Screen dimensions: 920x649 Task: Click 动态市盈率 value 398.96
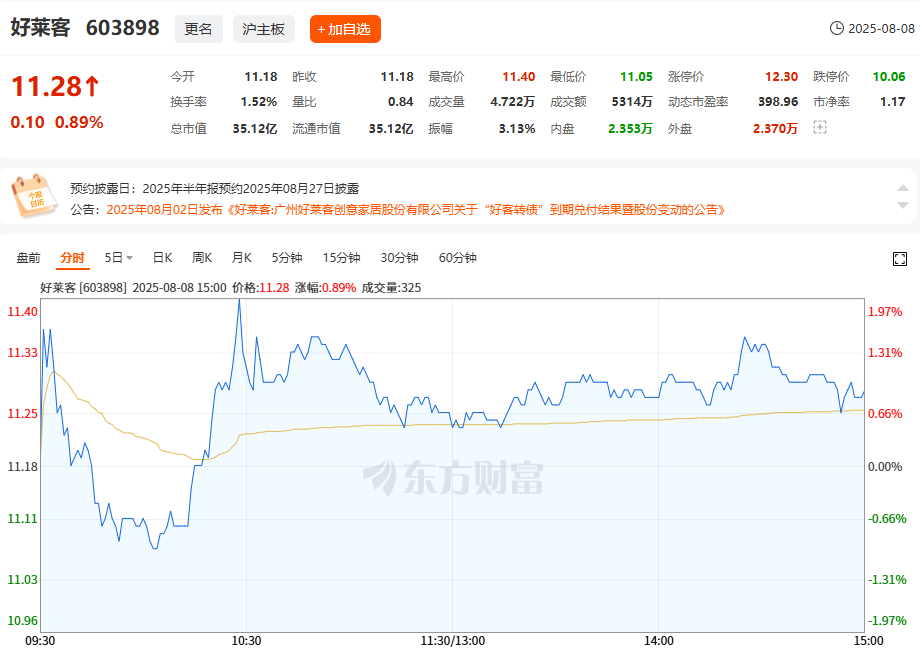778,102
